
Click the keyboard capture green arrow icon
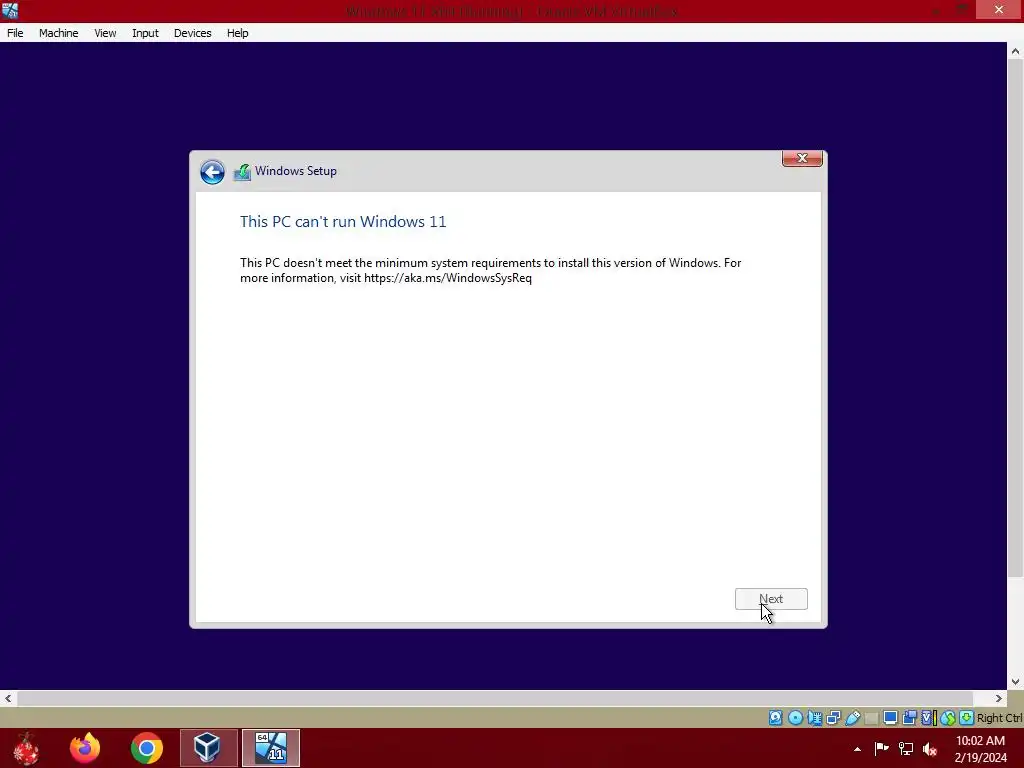pos(967,718)
